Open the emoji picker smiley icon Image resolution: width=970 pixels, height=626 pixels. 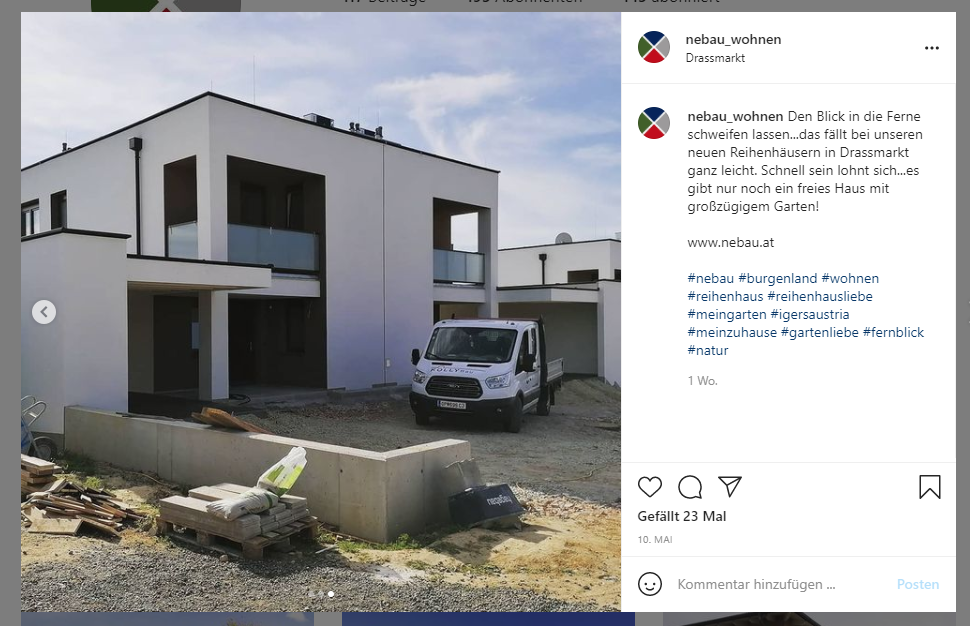(650, 584)
